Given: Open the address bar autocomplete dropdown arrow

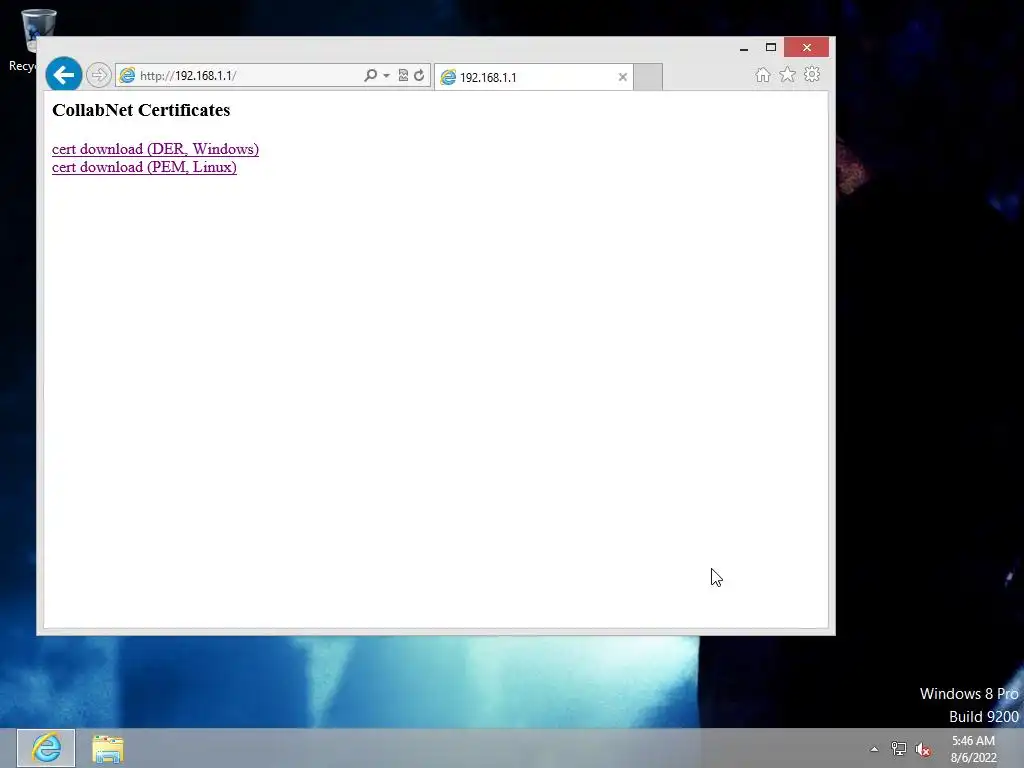Looking at the screenshot, I should pyautogui.click(x=387, y=76).
